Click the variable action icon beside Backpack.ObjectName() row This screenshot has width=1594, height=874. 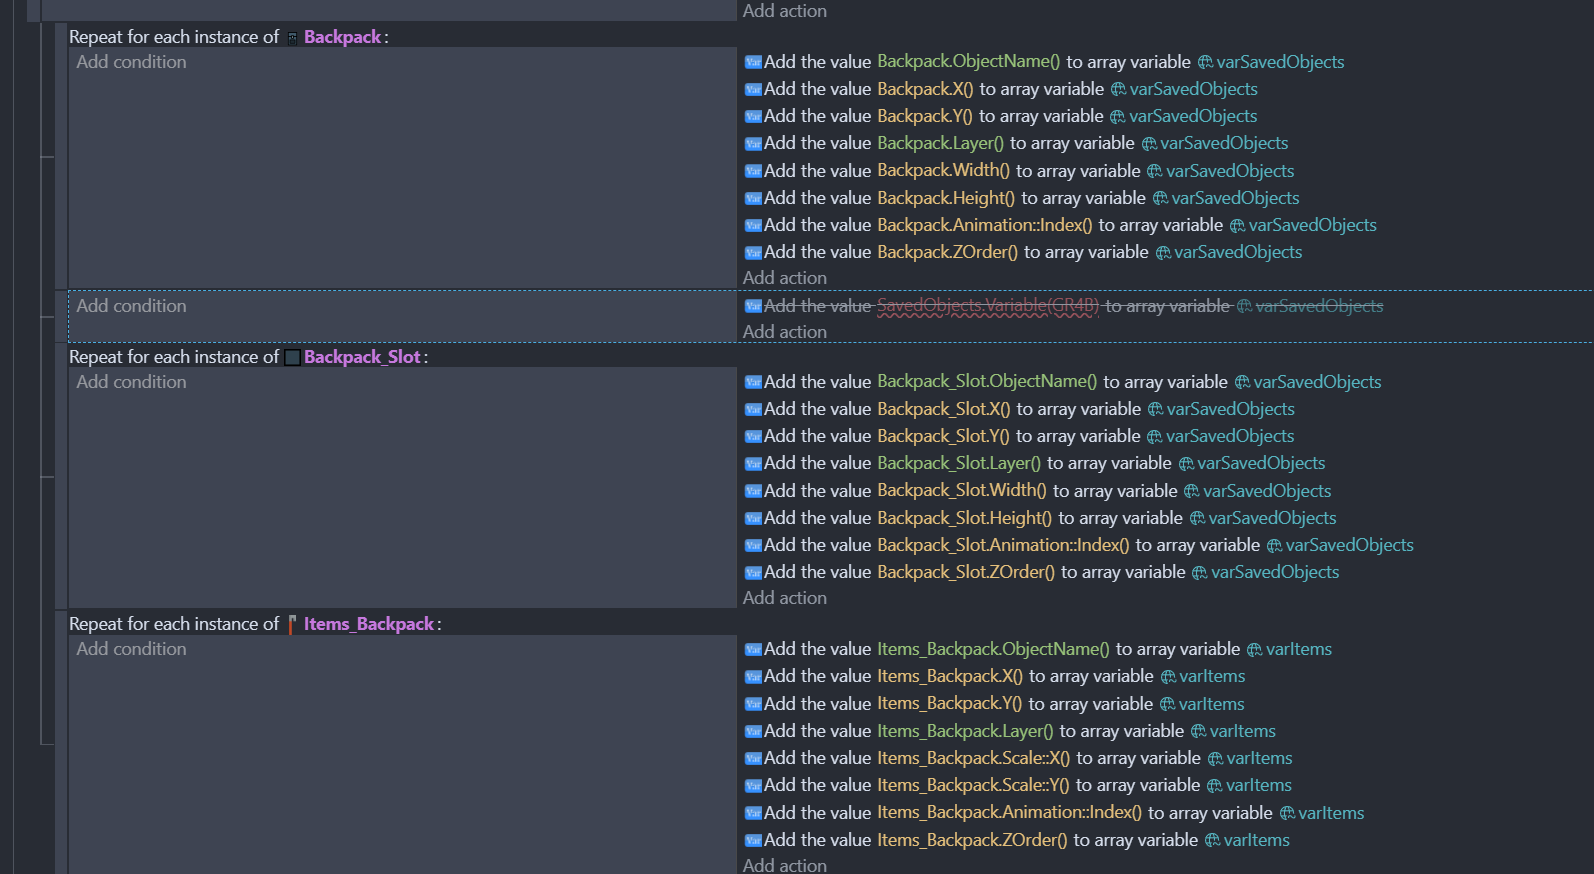tap(753, 62)
